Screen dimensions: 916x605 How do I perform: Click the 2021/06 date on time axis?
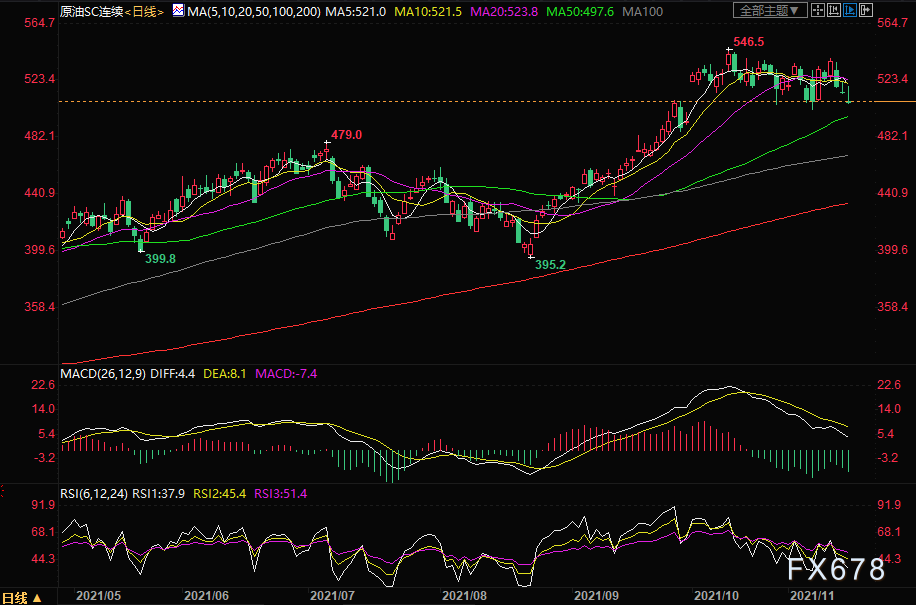point(206,596)
